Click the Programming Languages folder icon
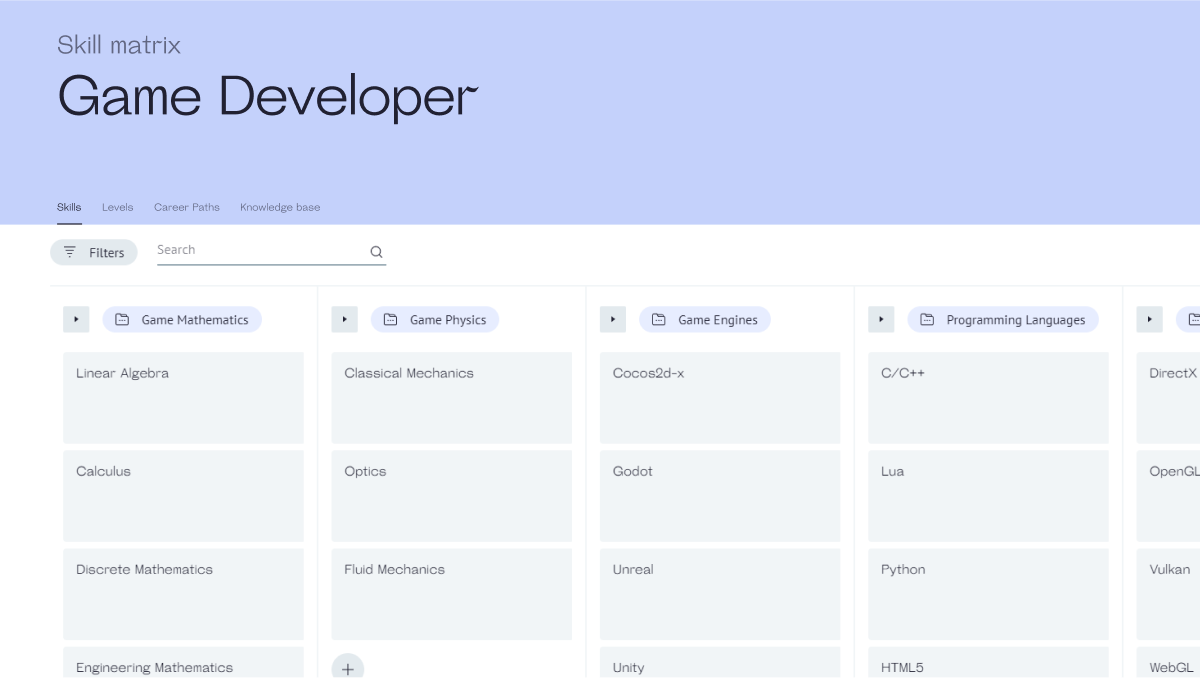 (927, 320)
